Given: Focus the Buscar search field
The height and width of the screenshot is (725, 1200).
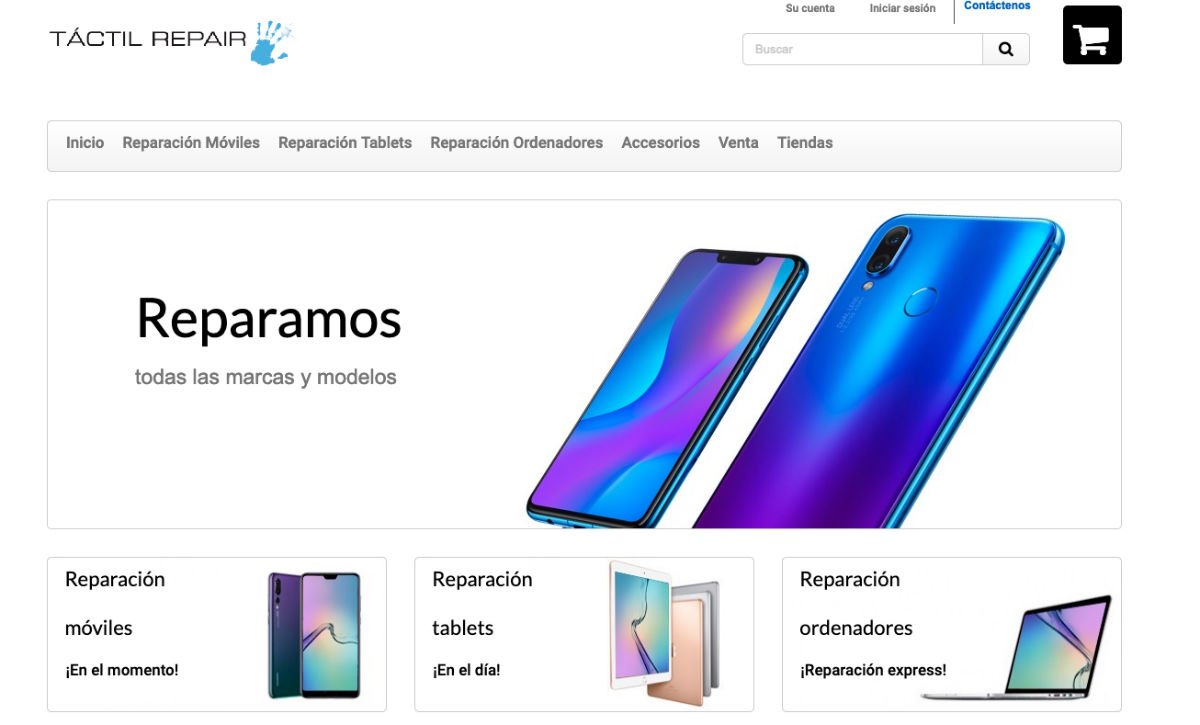Looking at the screenshot, I should tap(863, 49).
